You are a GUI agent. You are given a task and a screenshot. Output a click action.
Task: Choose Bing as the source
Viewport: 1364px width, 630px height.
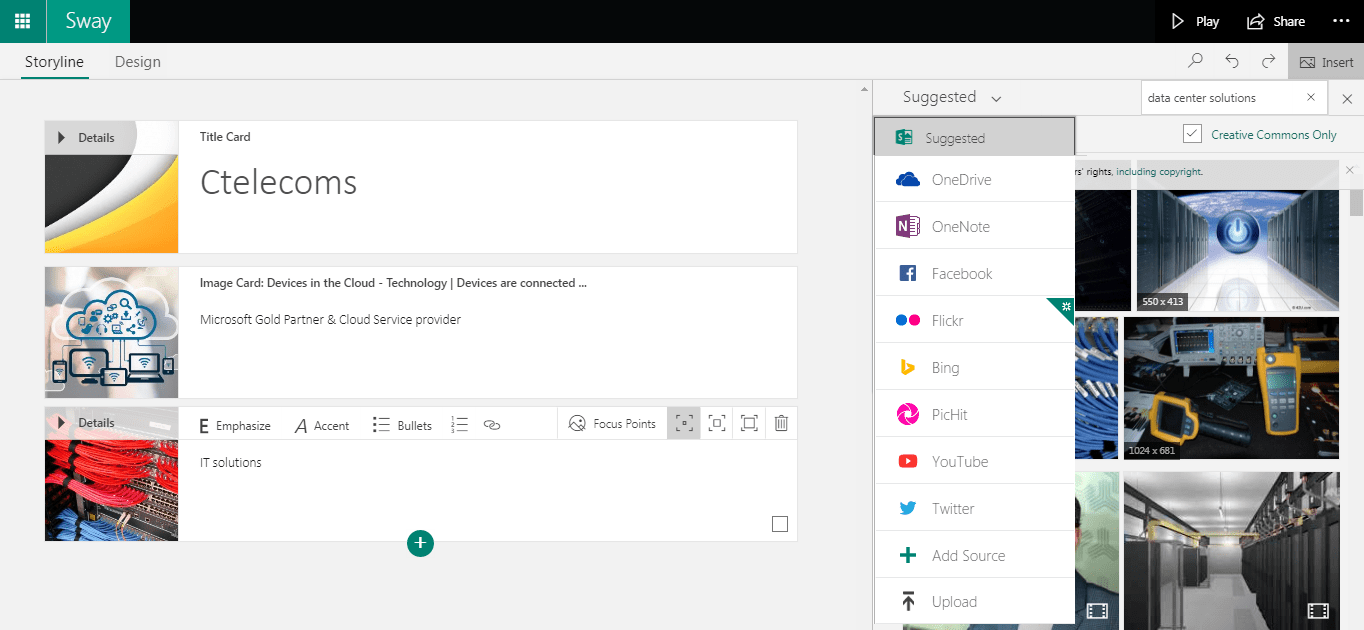point(974,367)
